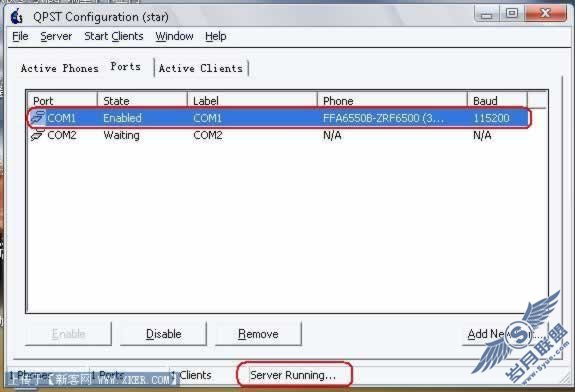Image resolution: width=575 pixels, height=392 pixels.
Task: Click the Add New Port button
Action: click(505, 334)
